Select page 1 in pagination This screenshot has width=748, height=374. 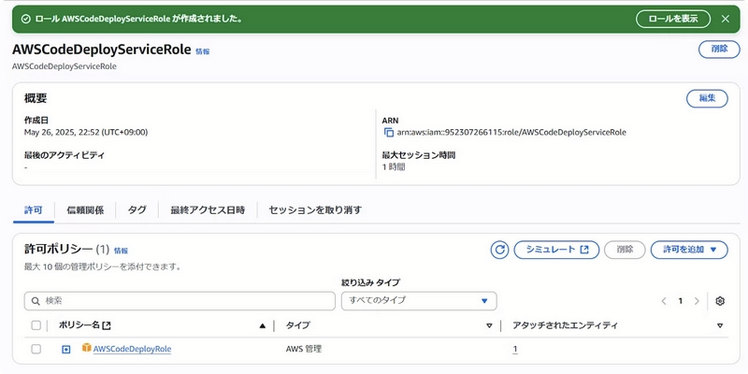click(x=680, y=301)
